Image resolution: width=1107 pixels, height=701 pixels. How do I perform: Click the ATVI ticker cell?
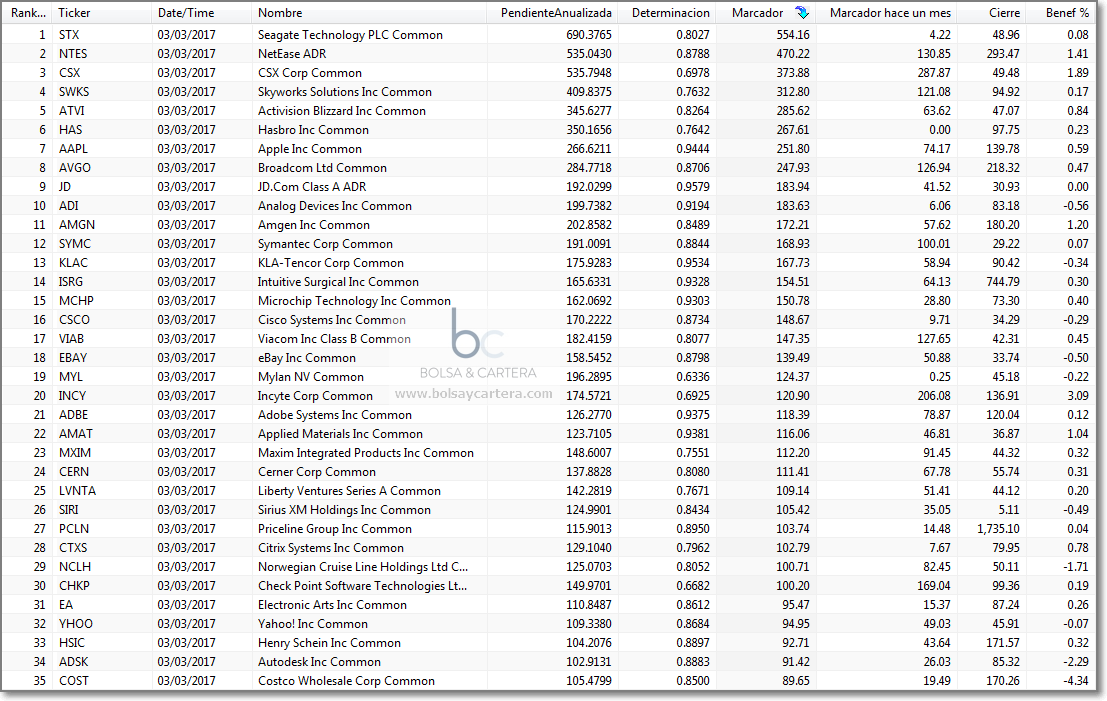click(71, 111)
